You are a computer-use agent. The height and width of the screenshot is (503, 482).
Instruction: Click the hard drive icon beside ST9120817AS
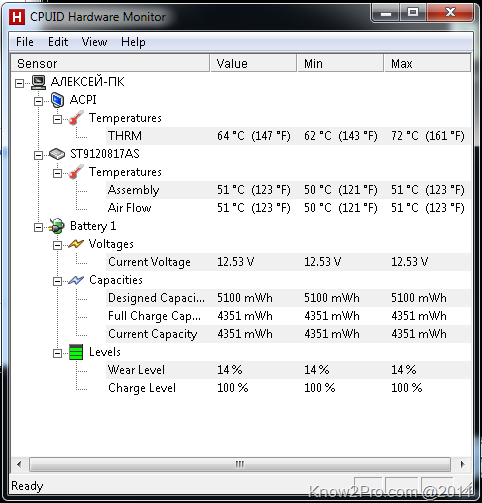[57, 154]
